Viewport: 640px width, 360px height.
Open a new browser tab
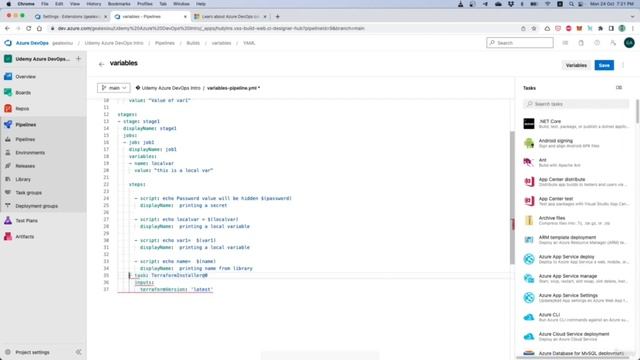tap(278, 17)
